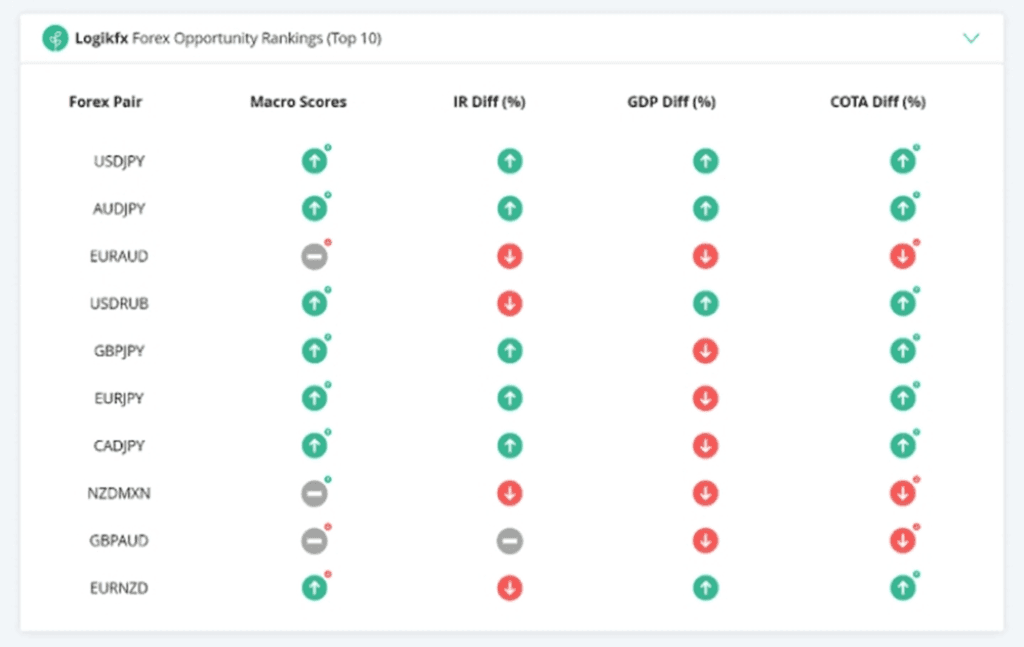This screenshot has width=1024, height=647.
Task: Click EURJPY IR Diff up arrow
Action: pos(510,398)
